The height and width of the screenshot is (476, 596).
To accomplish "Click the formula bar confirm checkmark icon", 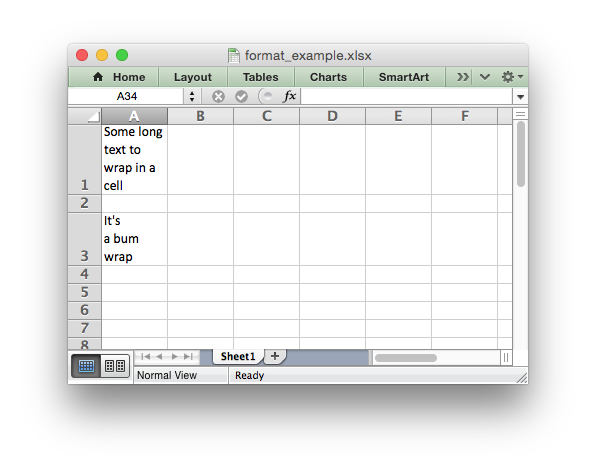I will [241, 97].
